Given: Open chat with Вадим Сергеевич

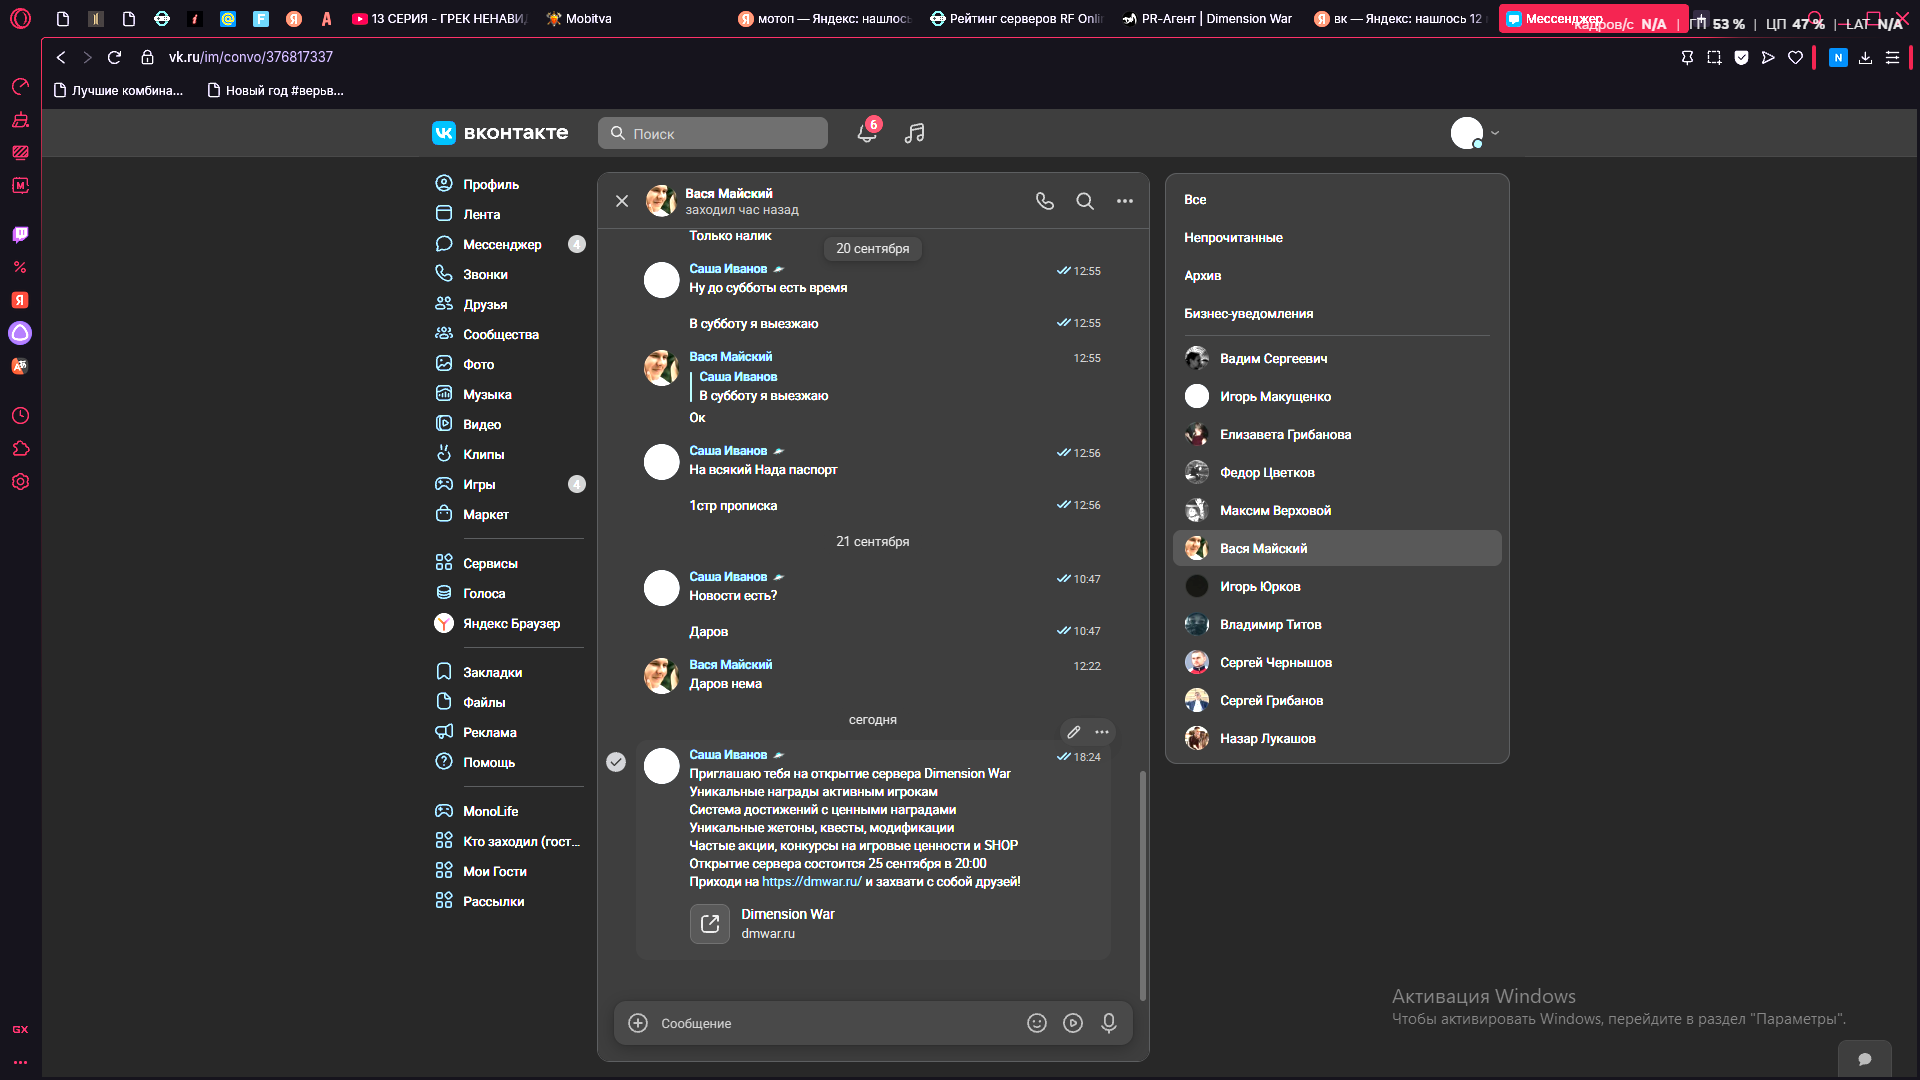Looking at the screenshot, I should click(1337, 358).
